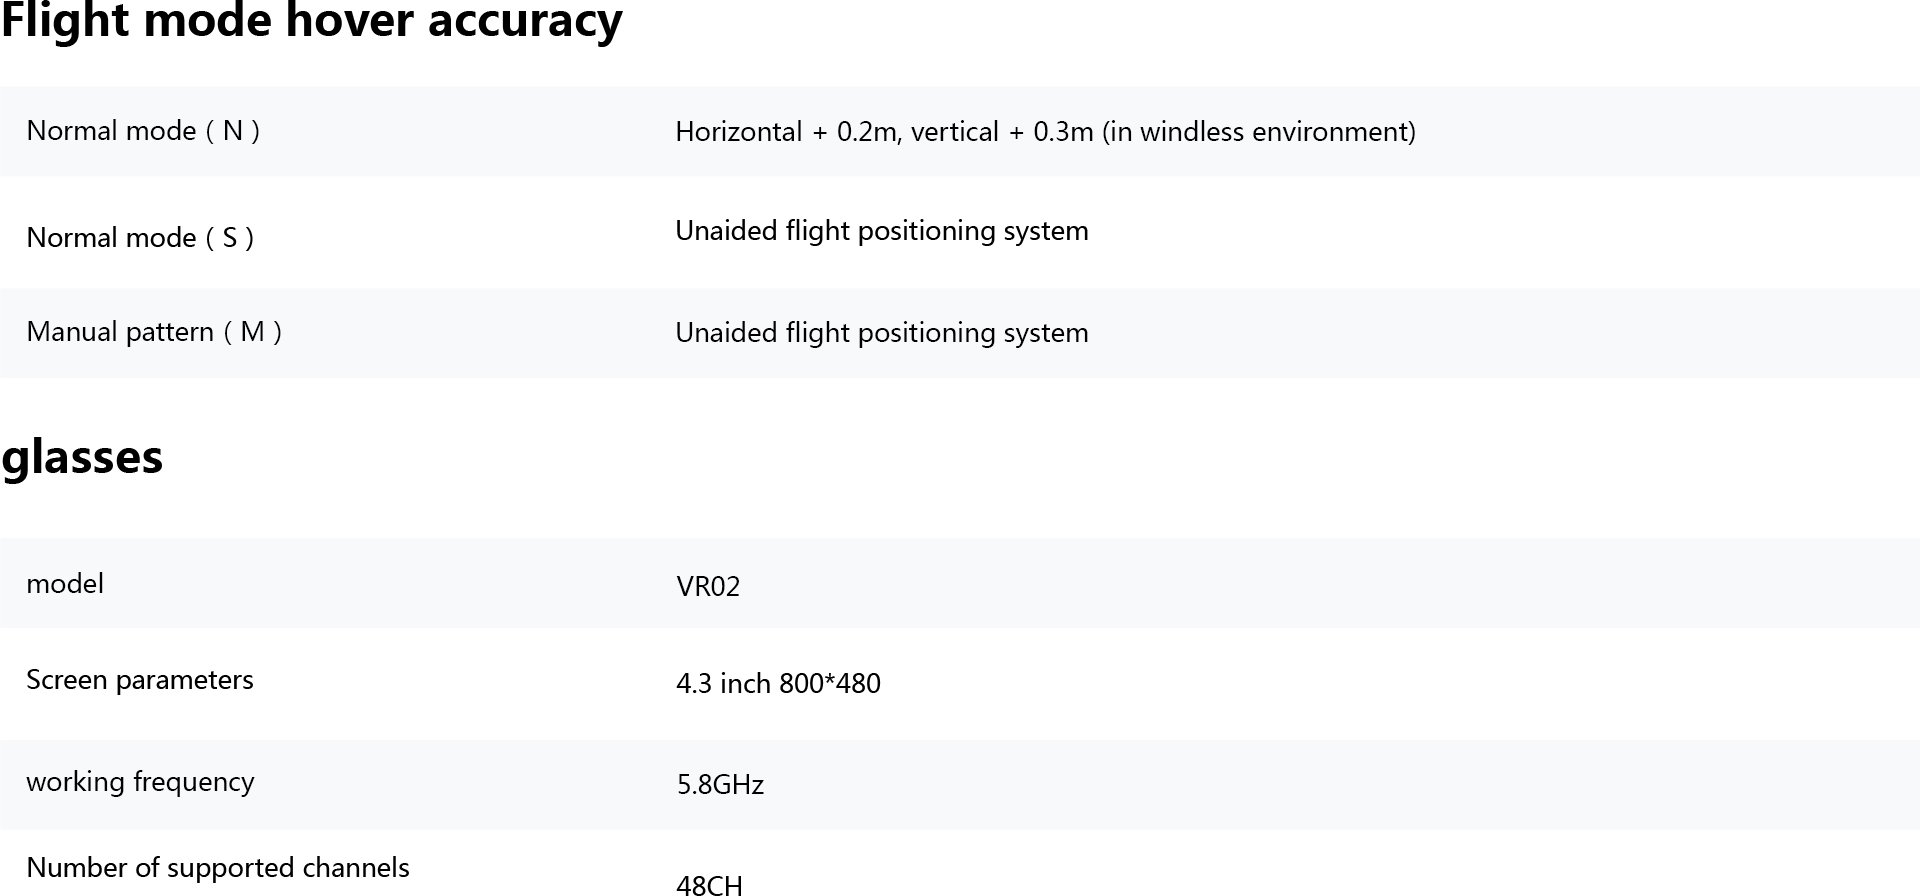The width and height of the screenshot is (1920, 896).
Task: Click the VR02 model value
Action: click(x=708, y=587)
